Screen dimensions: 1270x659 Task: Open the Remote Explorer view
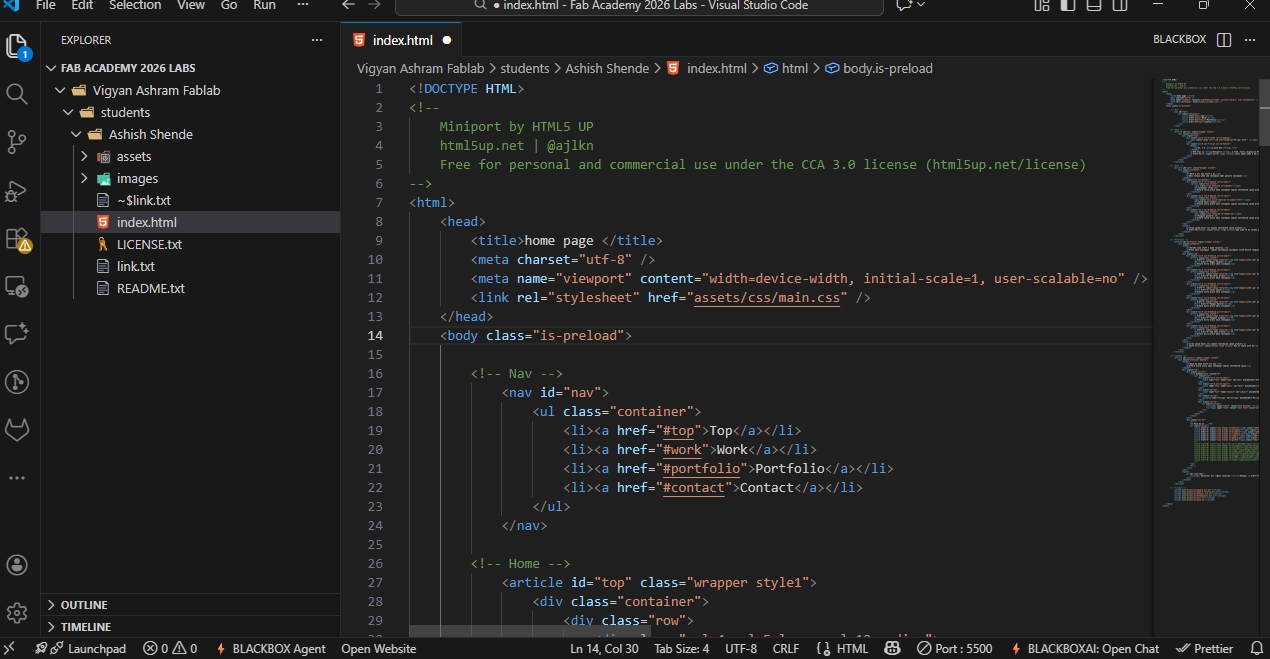click(17, 286)
